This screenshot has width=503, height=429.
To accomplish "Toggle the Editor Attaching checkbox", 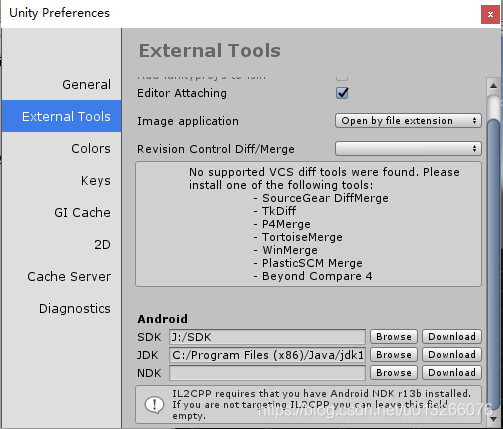I will (x=342, y=93).
